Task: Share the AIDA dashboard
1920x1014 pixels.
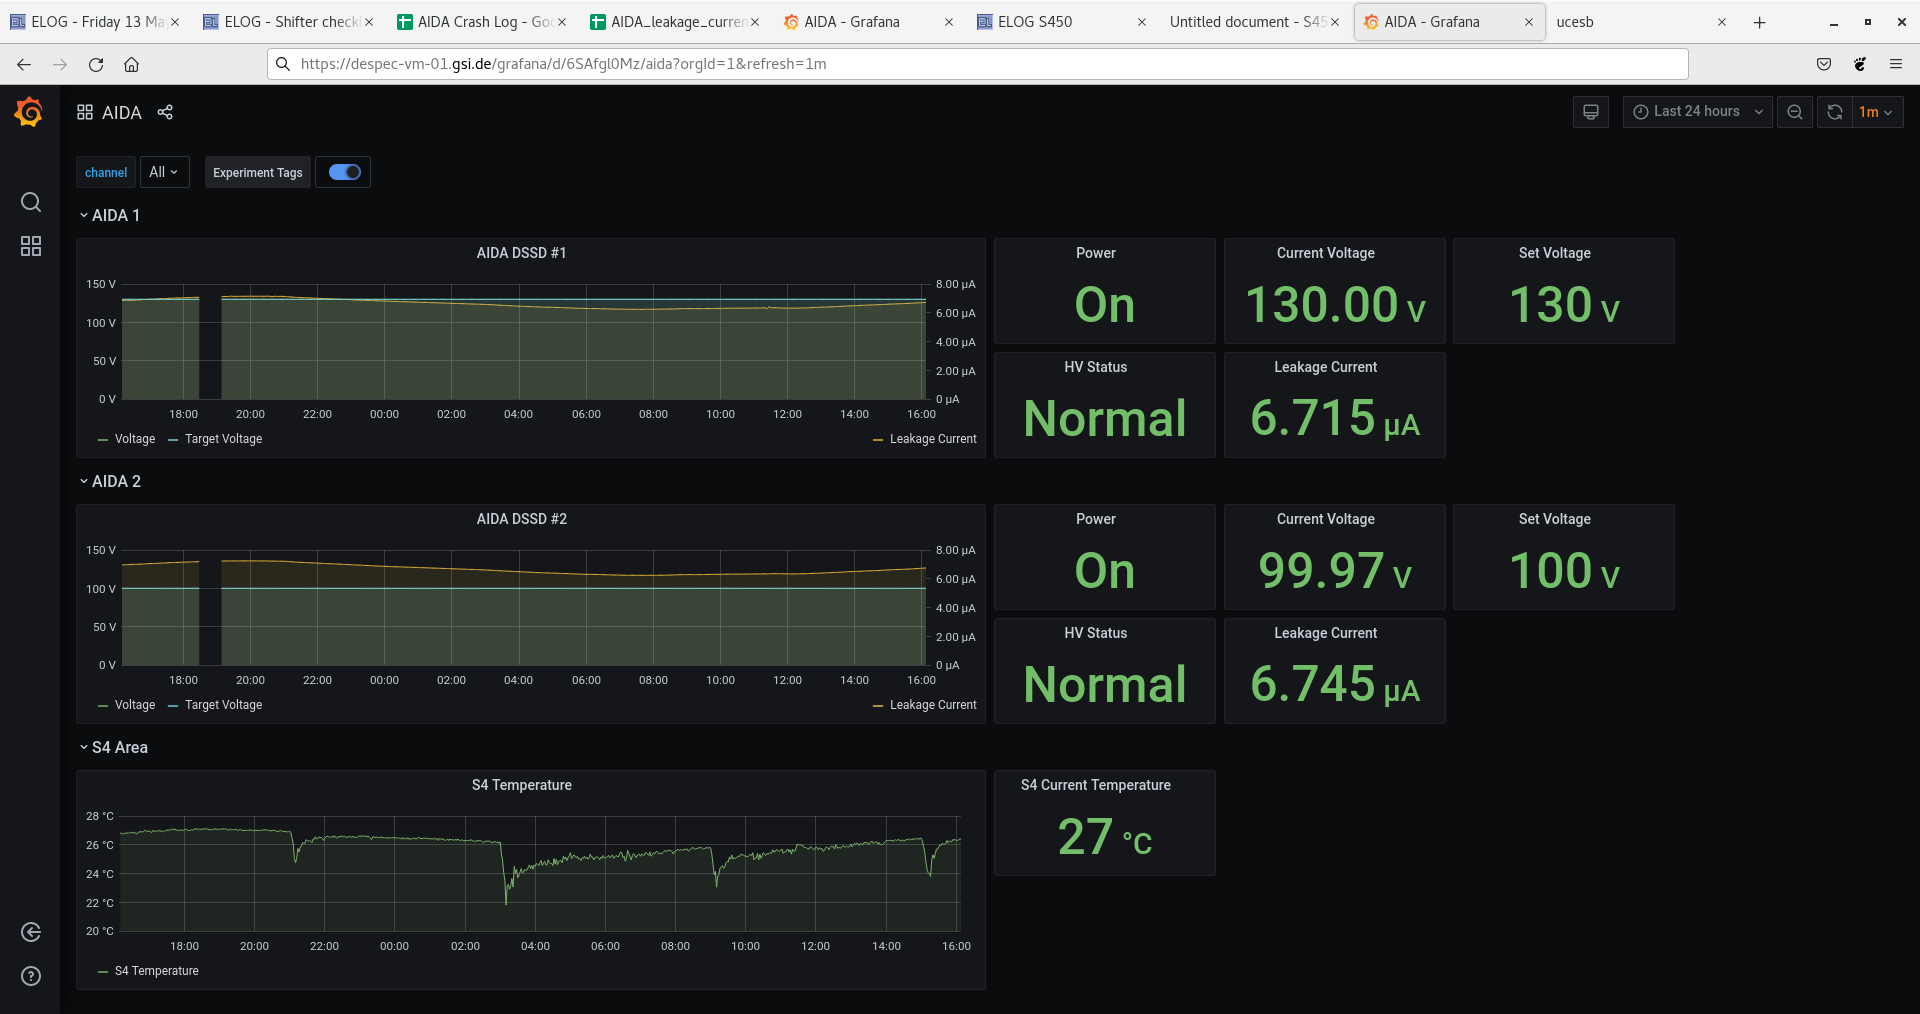Action: tap(166, 112)
